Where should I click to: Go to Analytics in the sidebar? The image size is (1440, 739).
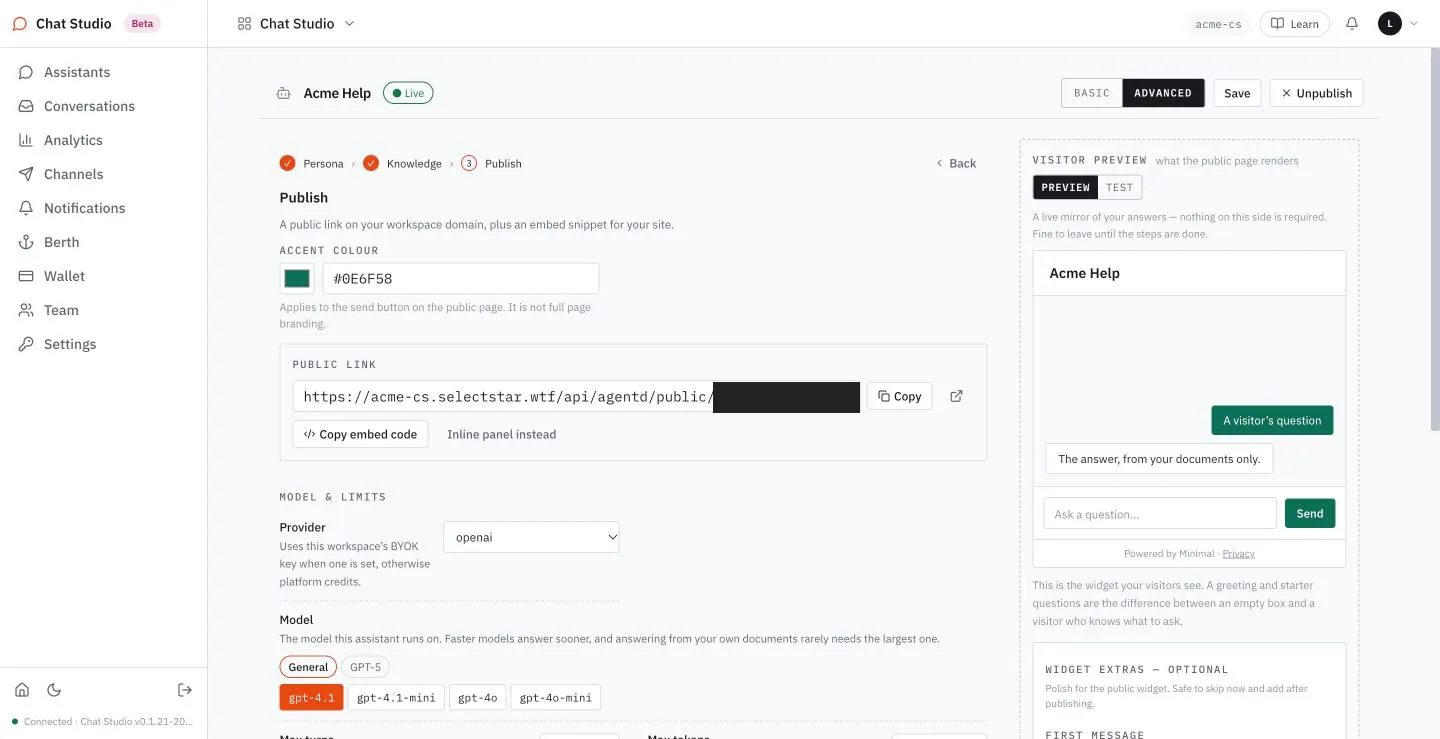73,140
